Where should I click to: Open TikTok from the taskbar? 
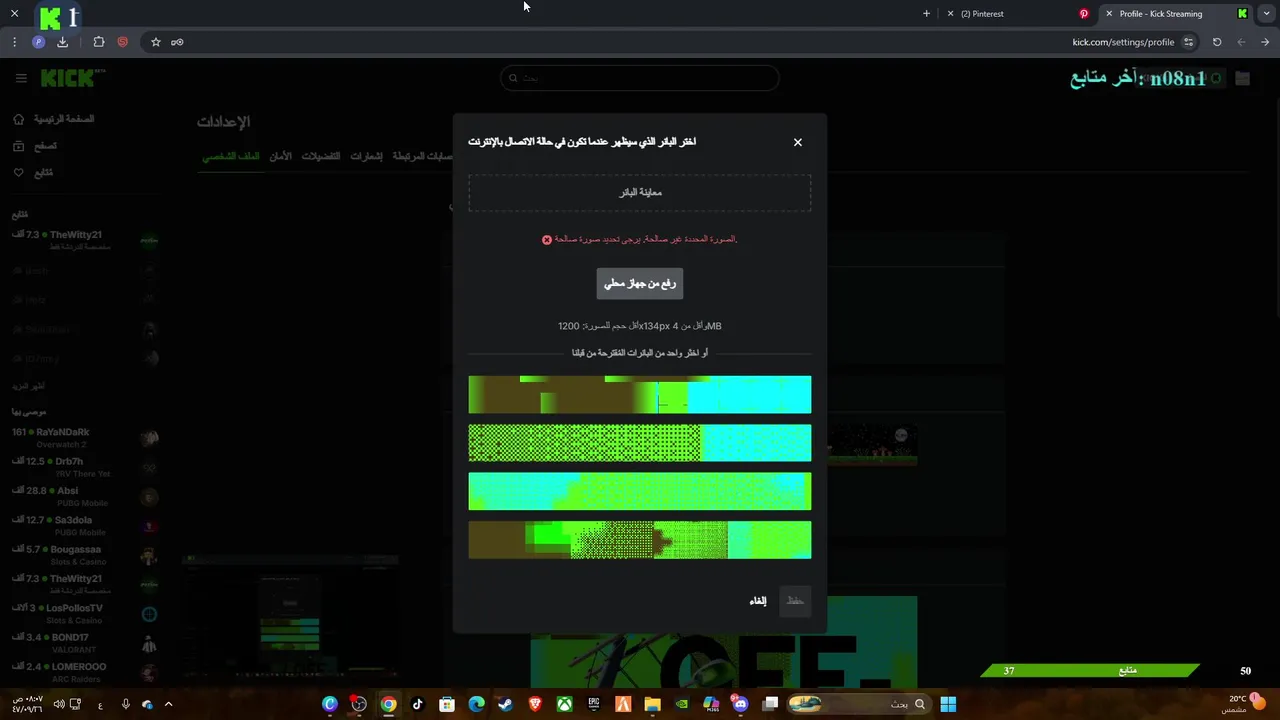click(417, 704)
